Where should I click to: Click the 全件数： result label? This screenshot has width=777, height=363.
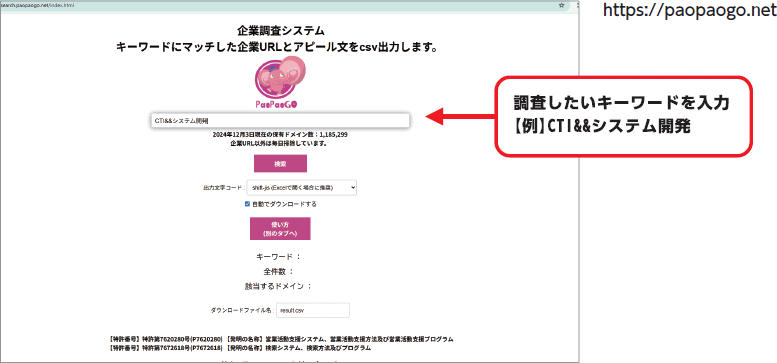(278, 271)
